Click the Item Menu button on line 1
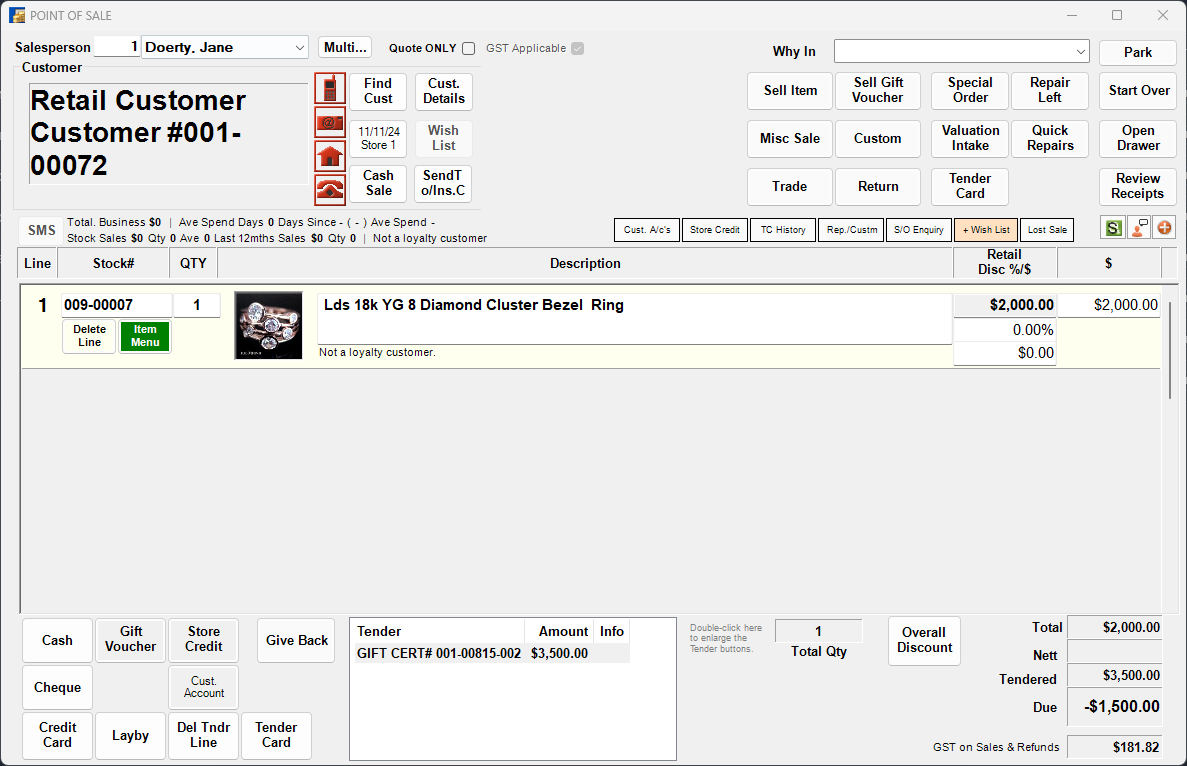 pos(144,336)
